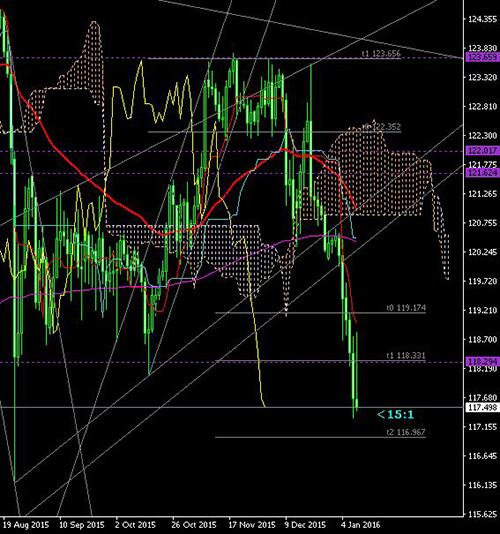Viewport: 500px width, 534px height.
Task: Click the 121.624 purple price tag
Action: pos(482,173)
